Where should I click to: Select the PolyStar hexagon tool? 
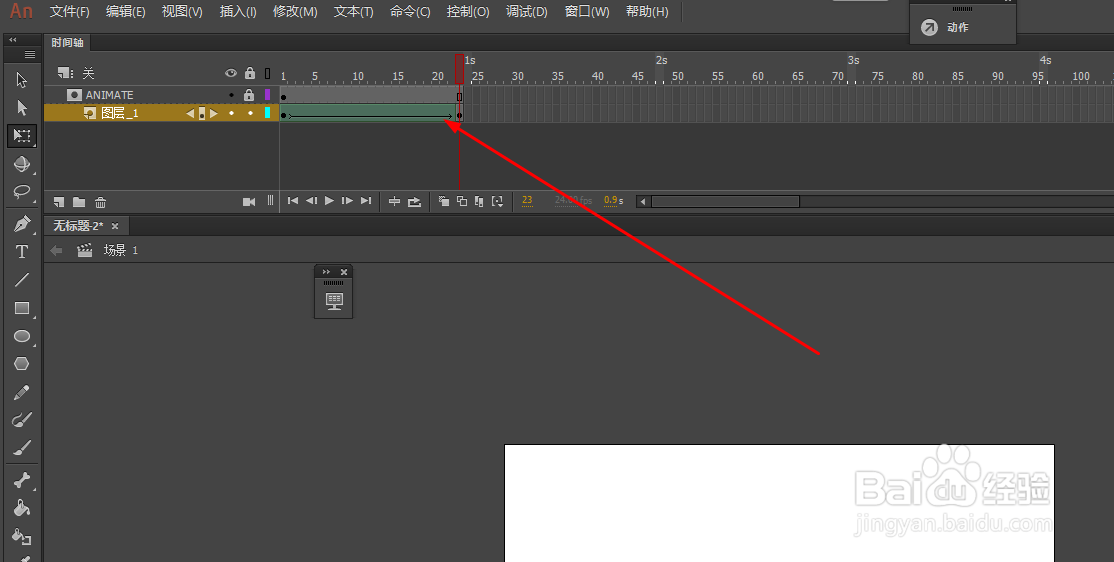pos(21,364)
